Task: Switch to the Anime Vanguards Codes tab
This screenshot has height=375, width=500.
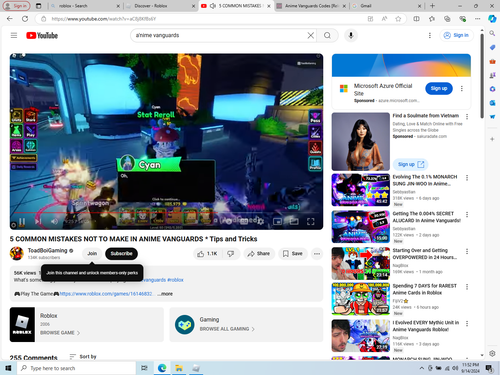Action: click(311, 6)
